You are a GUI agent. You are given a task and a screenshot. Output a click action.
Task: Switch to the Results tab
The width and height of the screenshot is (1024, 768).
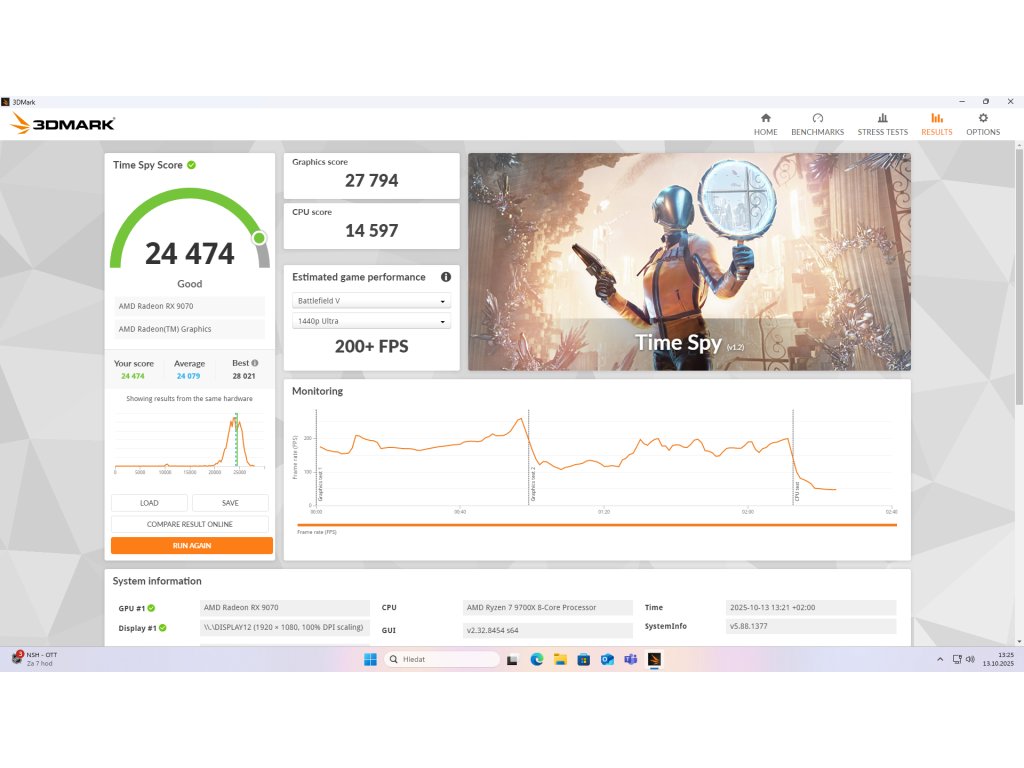[936, 123]
